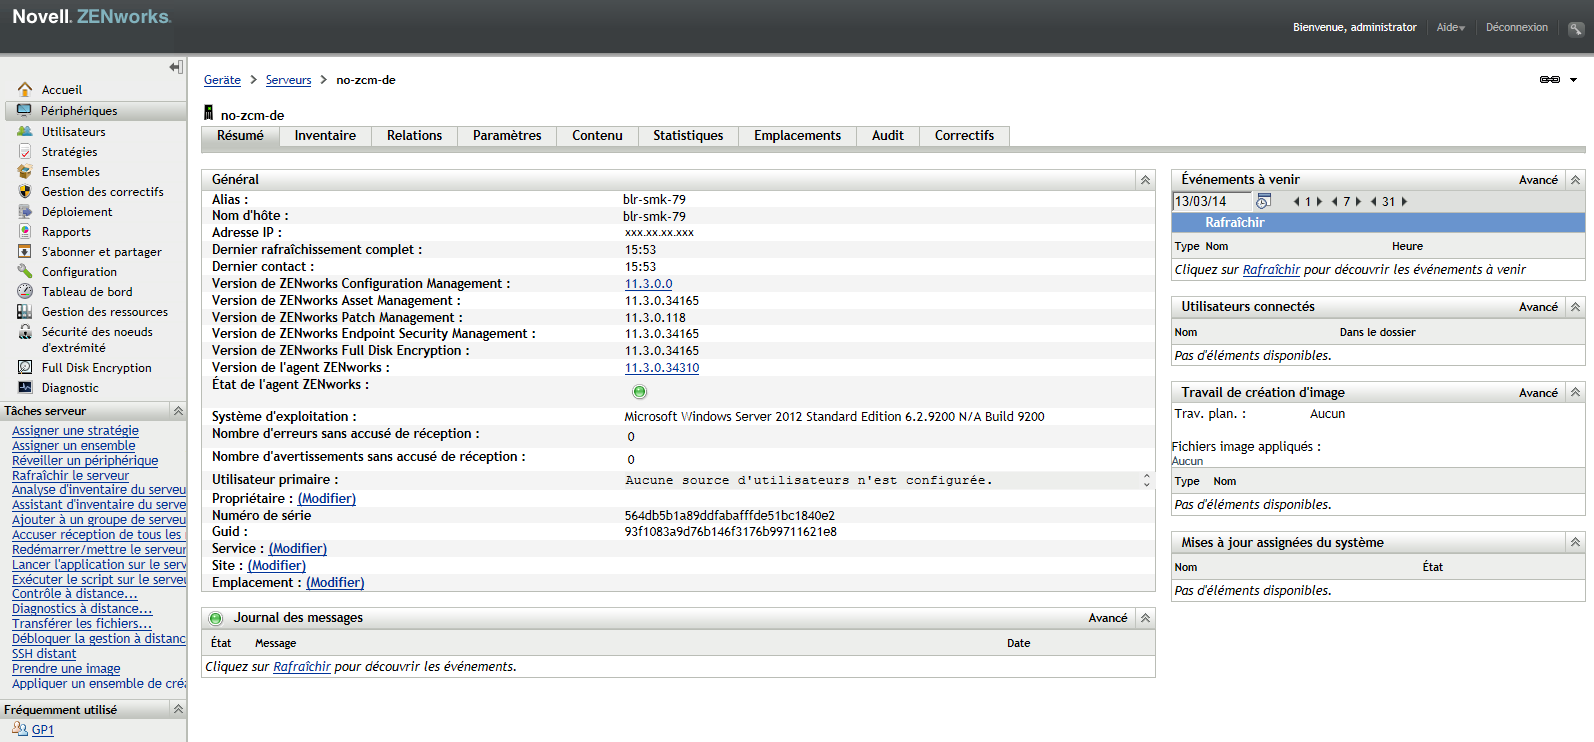Open the Ensembles bundles icon
The width and height of the screenshot is (1594, 742).
tap(25, 172)
